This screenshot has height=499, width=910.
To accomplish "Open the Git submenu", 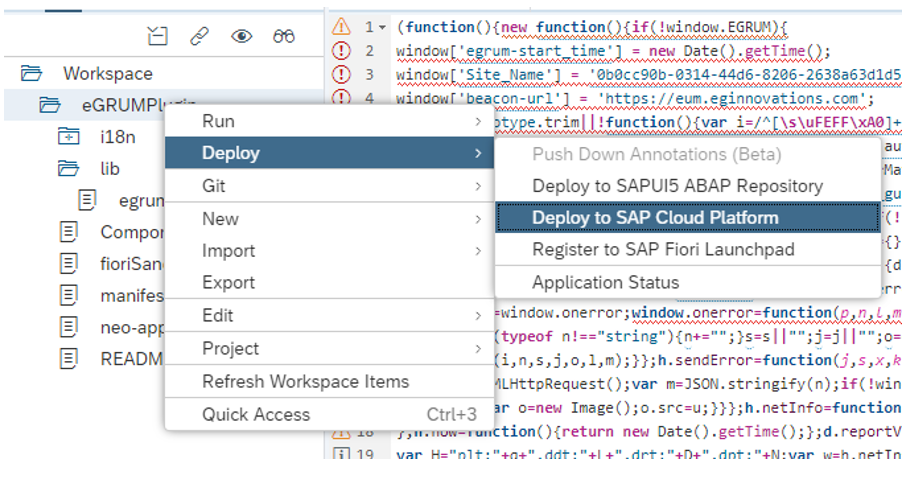I will pyautogui.click(x=329, y=186).
